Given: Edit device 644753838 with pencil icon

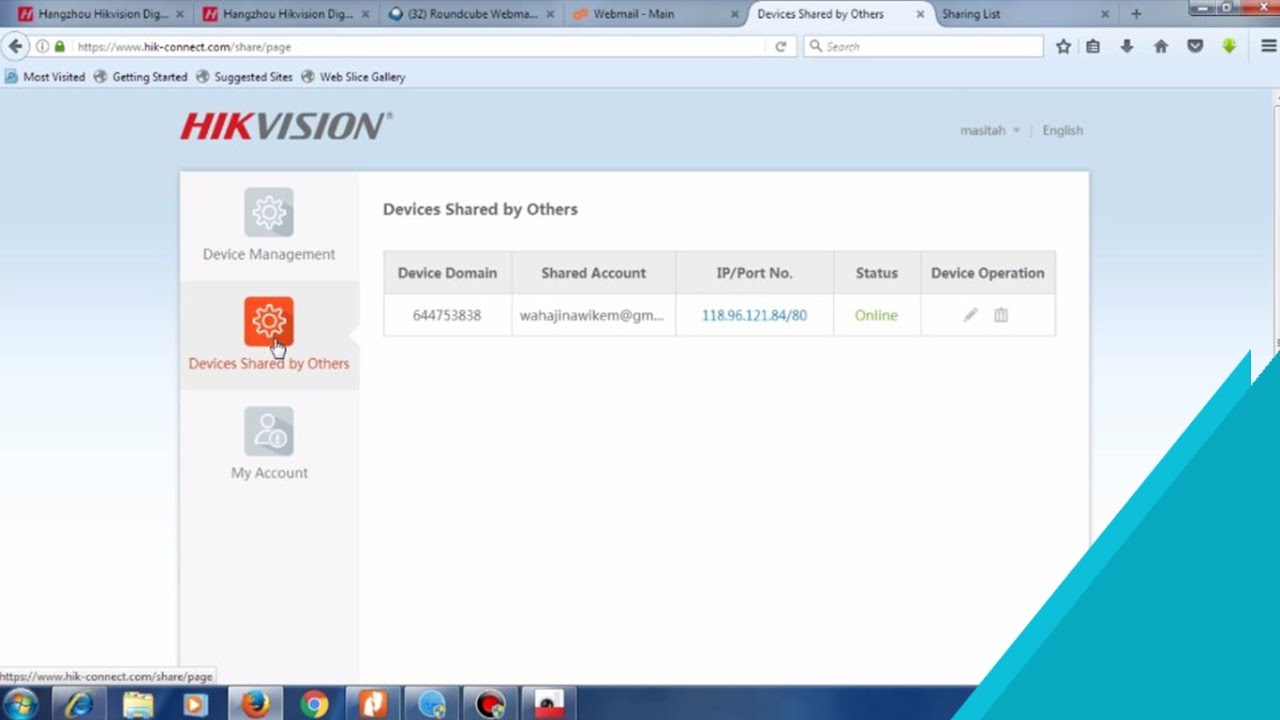Looking at the screenshot, I should [970, 315].
